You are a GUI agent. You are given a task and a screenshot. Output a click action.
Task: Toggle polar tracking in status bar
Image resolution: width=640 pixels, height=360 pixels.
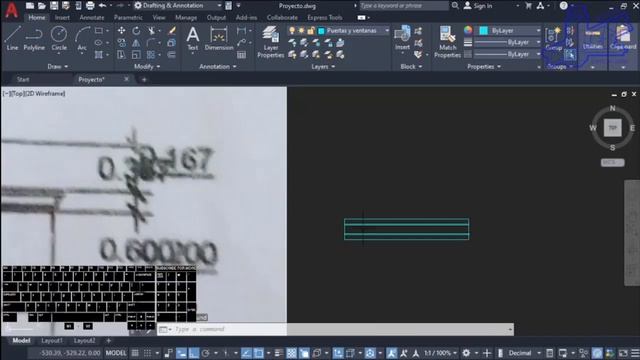pyautogui.click(x=206, y=353)
